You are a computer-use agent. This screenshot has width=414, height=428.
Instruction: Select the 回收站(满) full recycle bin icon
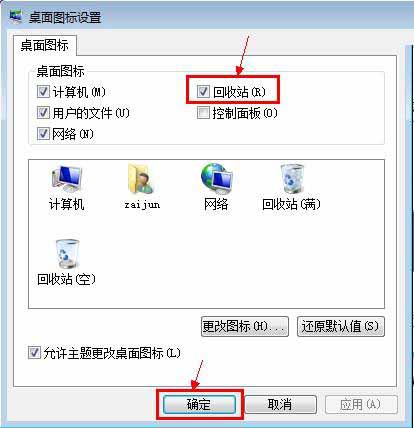tap(291, 179)
